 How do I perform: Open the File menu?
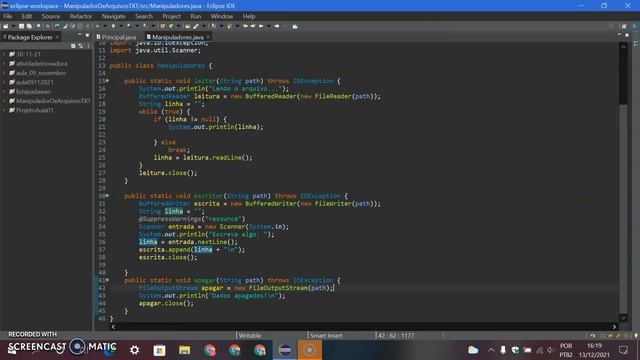point(8,16)
